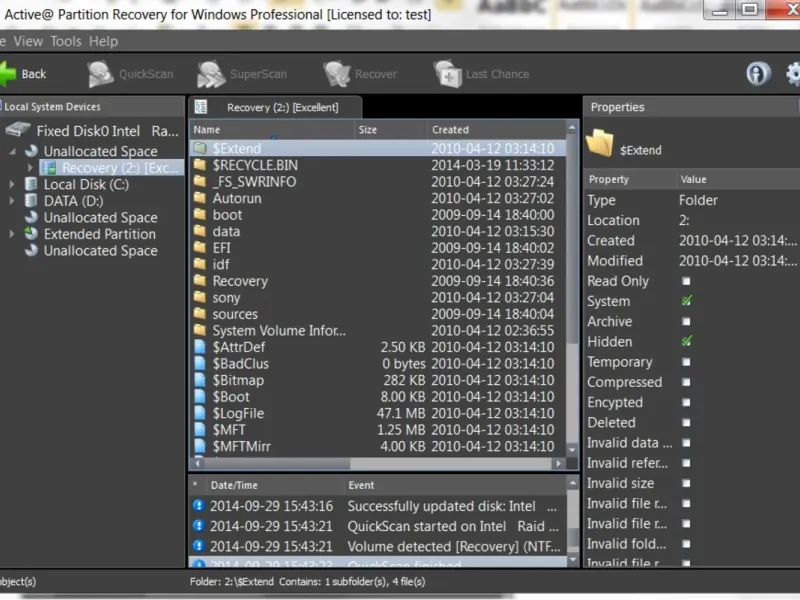This screenshot has width=800, height=600.
Task: Sort the file list by Name column
Action: tap(272, 130)
